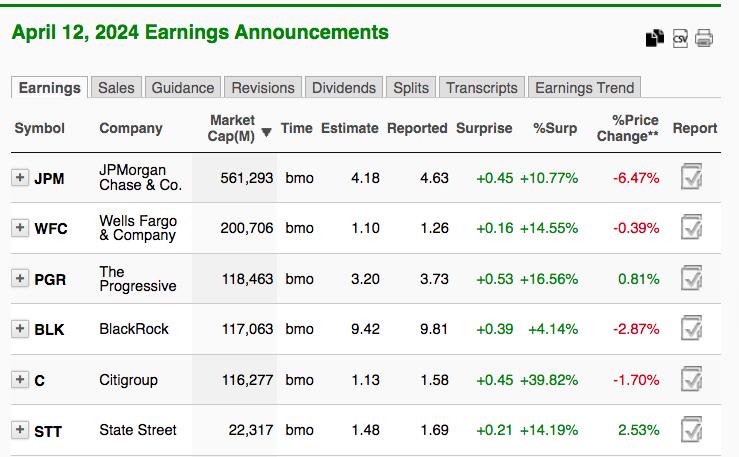Open the Transcripts tab
The height and width of the screenshot is (457, 739).
pos(482,88)
